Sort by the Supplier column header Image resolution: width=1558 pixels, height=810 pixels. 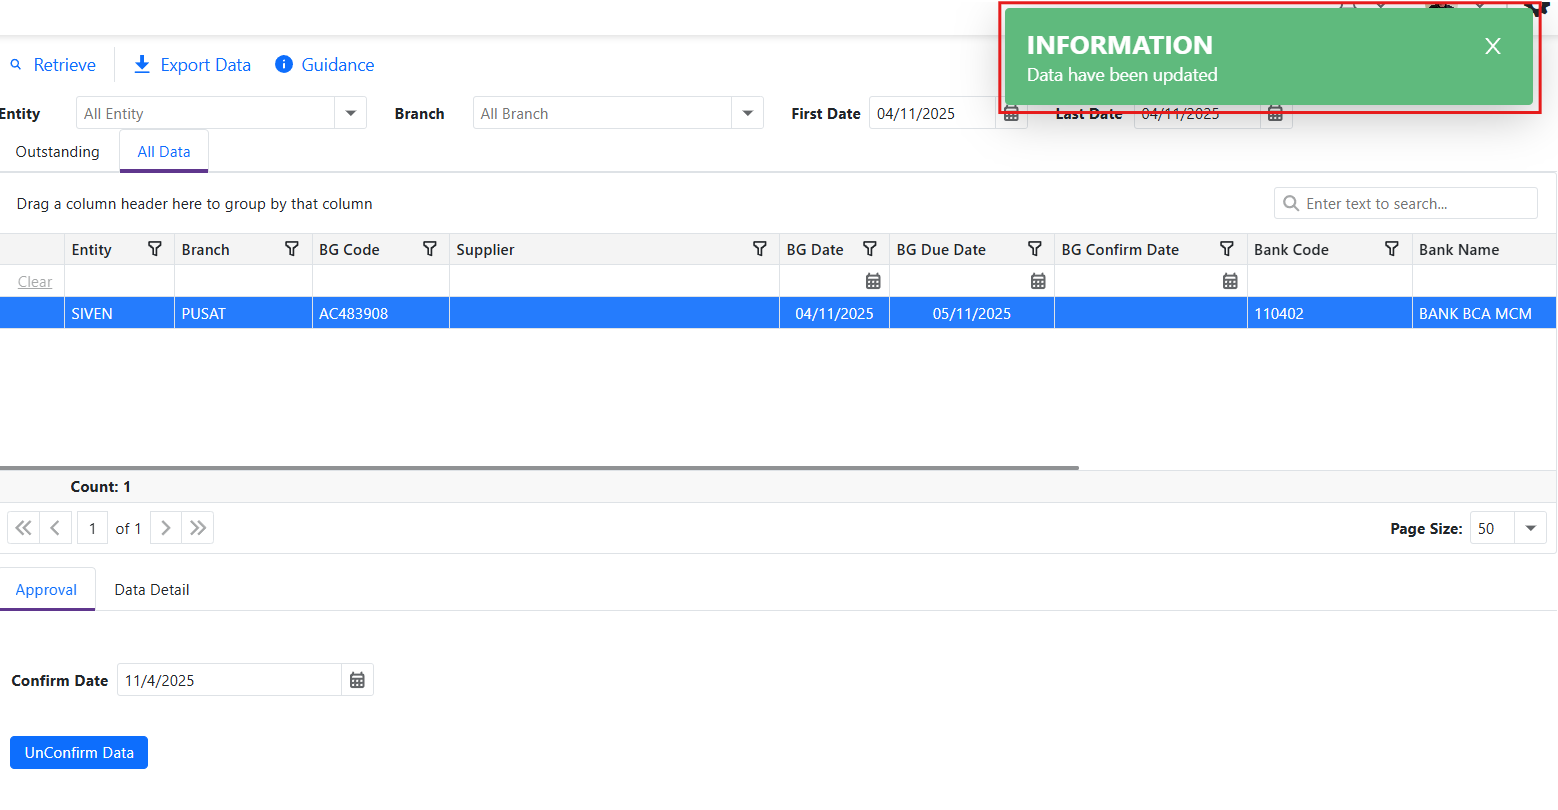(485, 250)
